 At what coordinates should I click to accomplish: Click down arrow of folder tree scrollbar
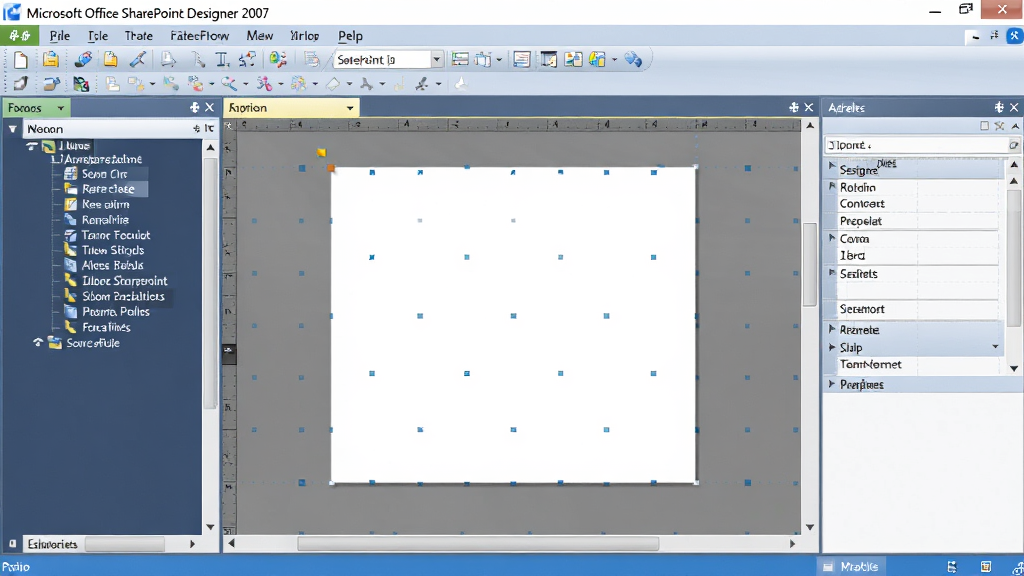coord(210,527)
